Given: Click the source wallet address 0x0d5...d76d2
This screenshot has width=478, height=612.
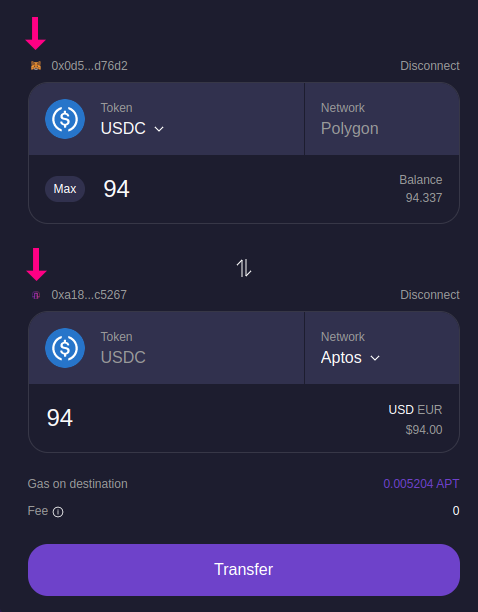Looking at the screenshot, I should [x=89, y=66].
